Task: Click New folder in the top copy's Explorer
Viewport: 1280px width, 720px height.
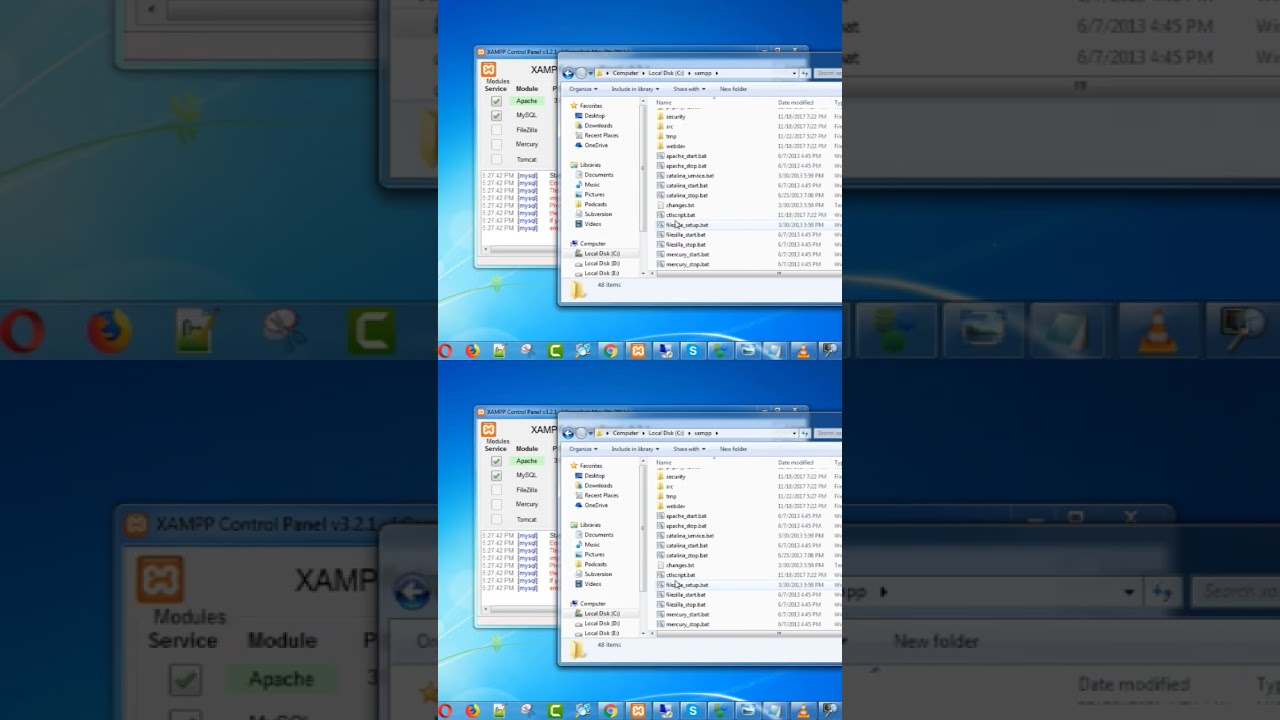Action: tap(733, 89)
